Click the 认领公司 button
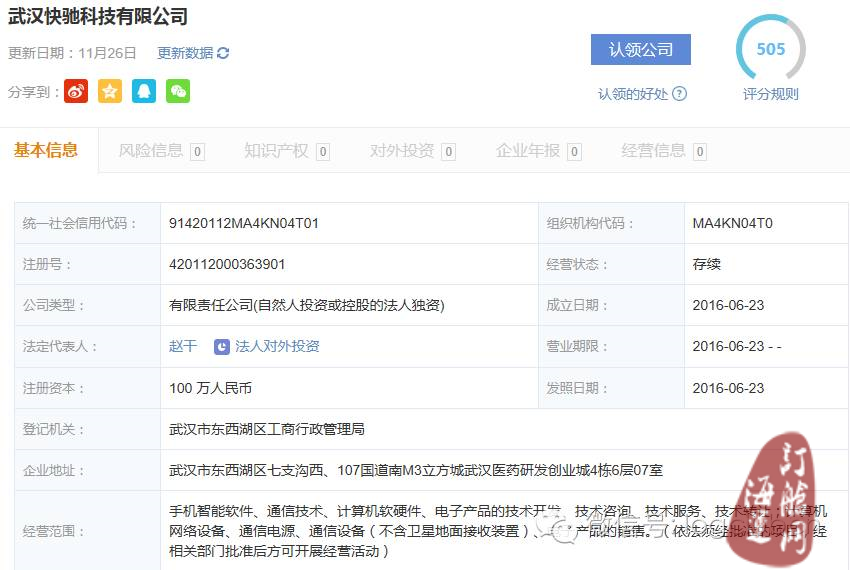The height and width of the screenshot is (570, 850). (641, 49)
